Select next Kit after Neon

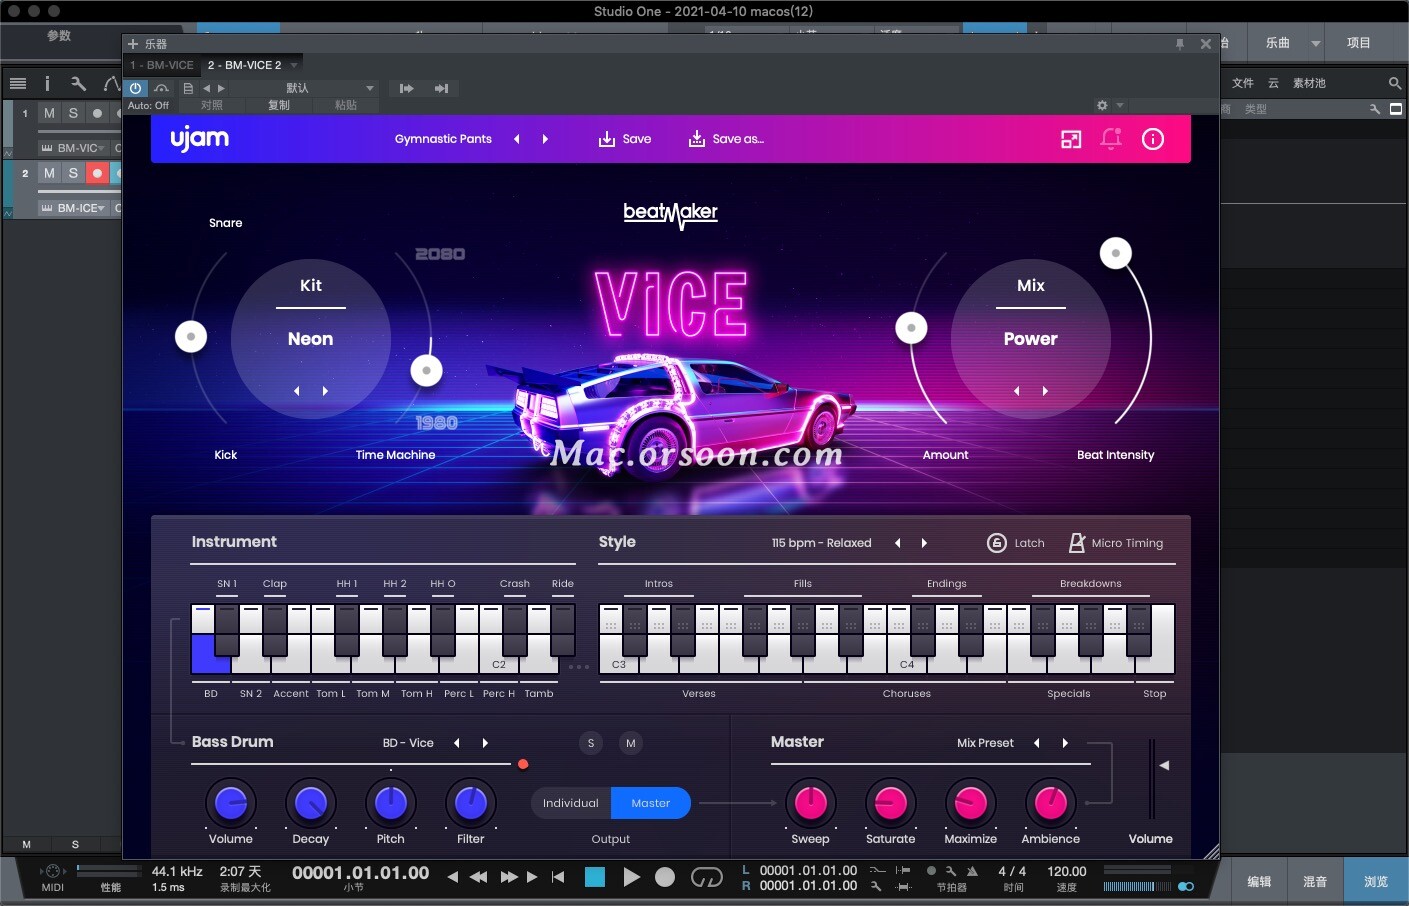[x=325, y=391]
